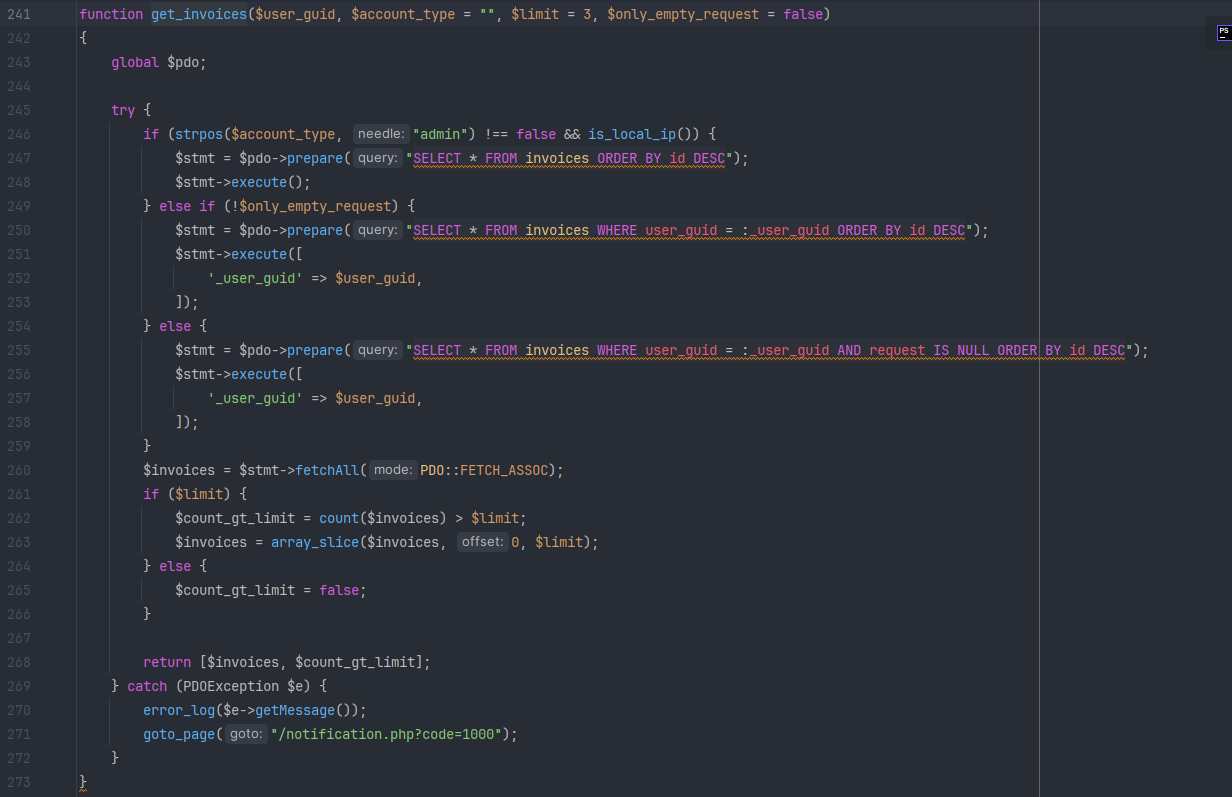The image size is (1232, 797).
Task: Click the get_invoices function name
Action: [x=199, y=14]
